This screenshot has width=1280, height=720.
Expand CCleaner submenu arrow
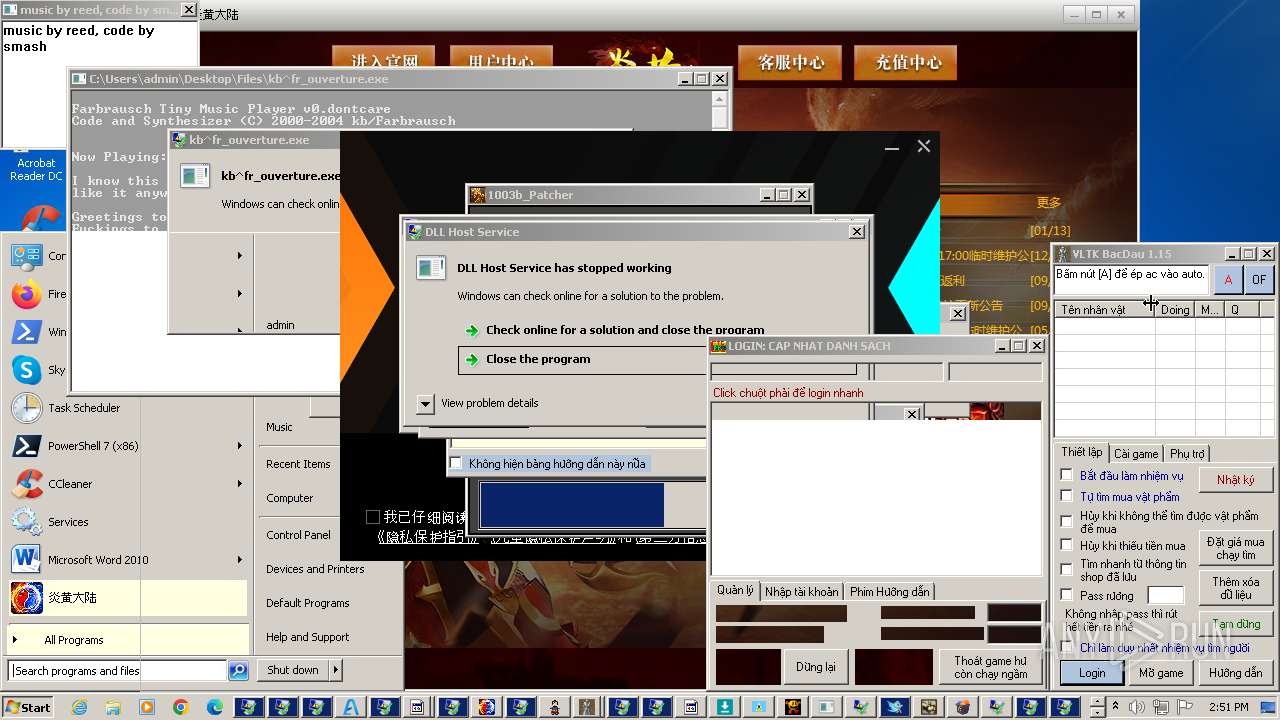240,484
